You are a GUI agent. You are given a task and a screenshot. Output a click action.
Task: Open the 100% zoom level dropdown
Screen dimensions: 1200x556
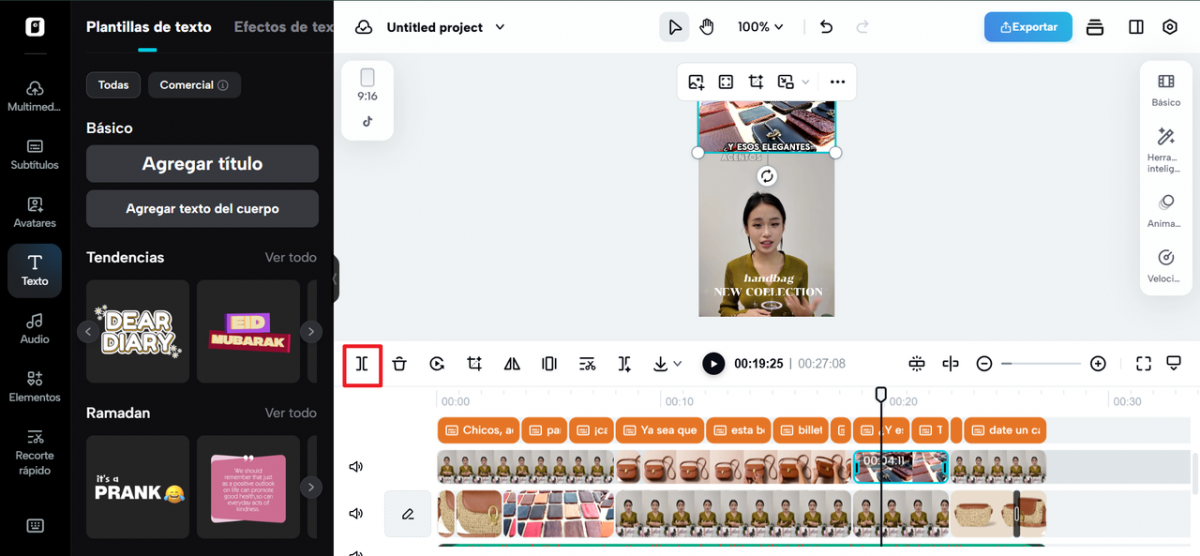(x=760, y=27)
